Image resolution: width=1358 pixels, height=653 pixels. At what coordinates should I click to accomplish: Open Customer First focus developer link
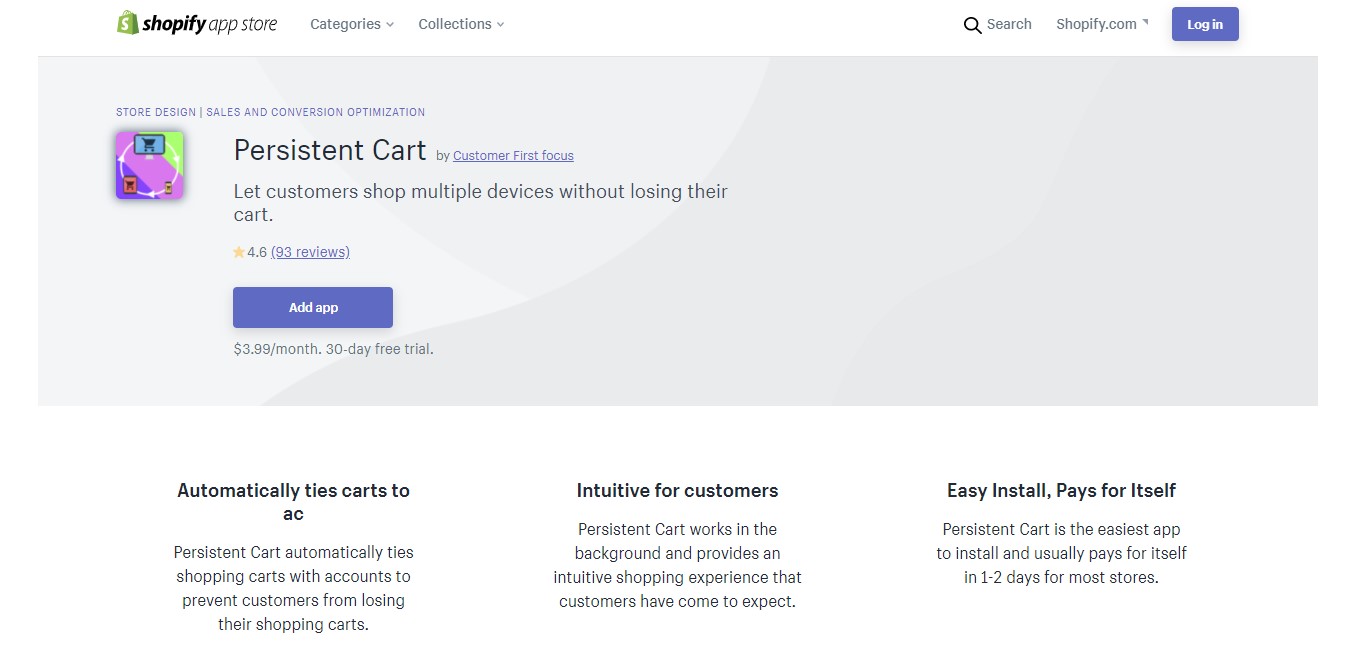coord(513,155)
